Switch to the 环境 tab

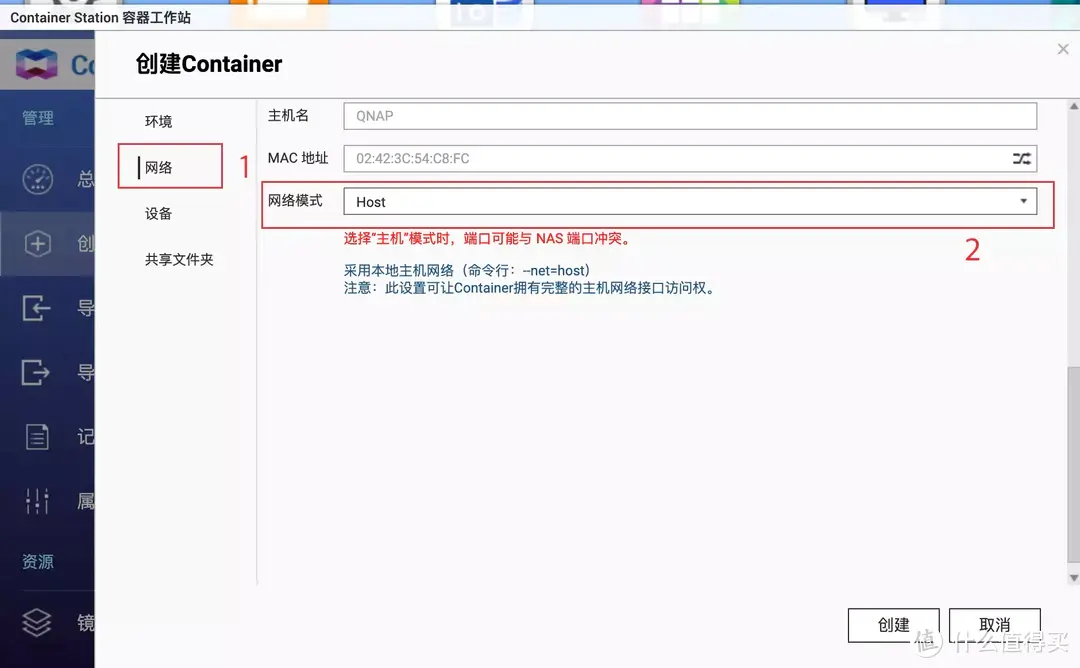pos(158,120)
